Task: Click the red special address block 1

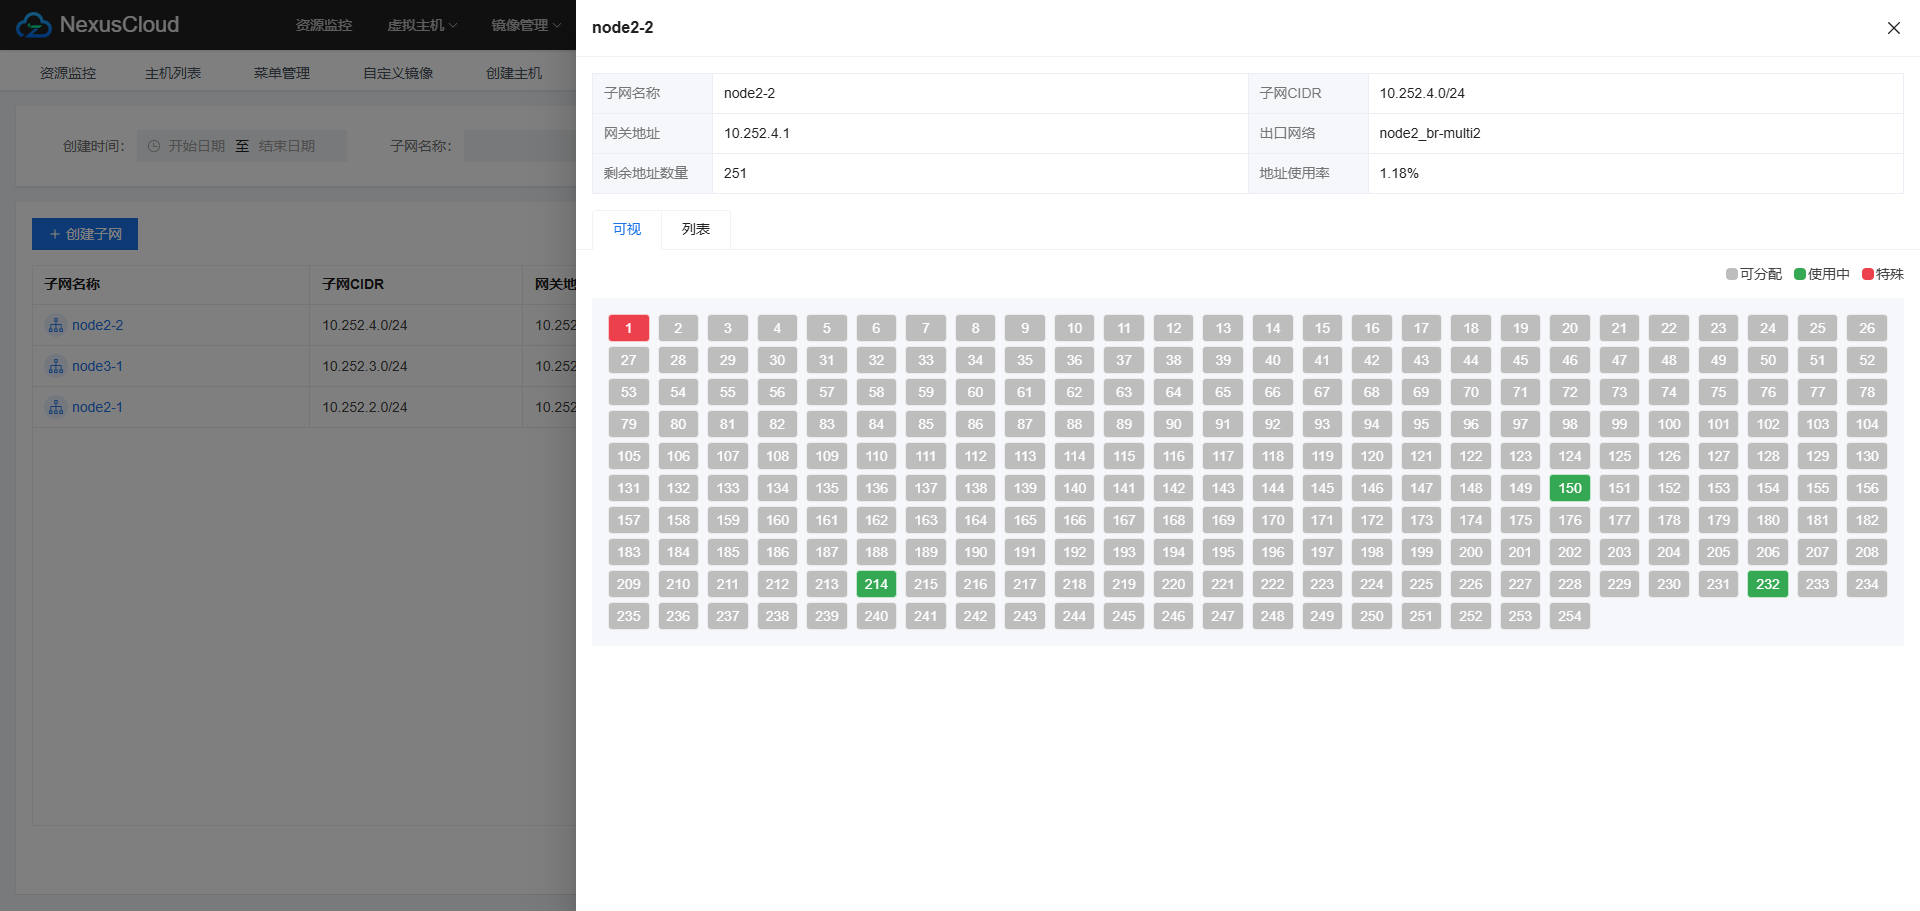Action: (x=629, y=328)
